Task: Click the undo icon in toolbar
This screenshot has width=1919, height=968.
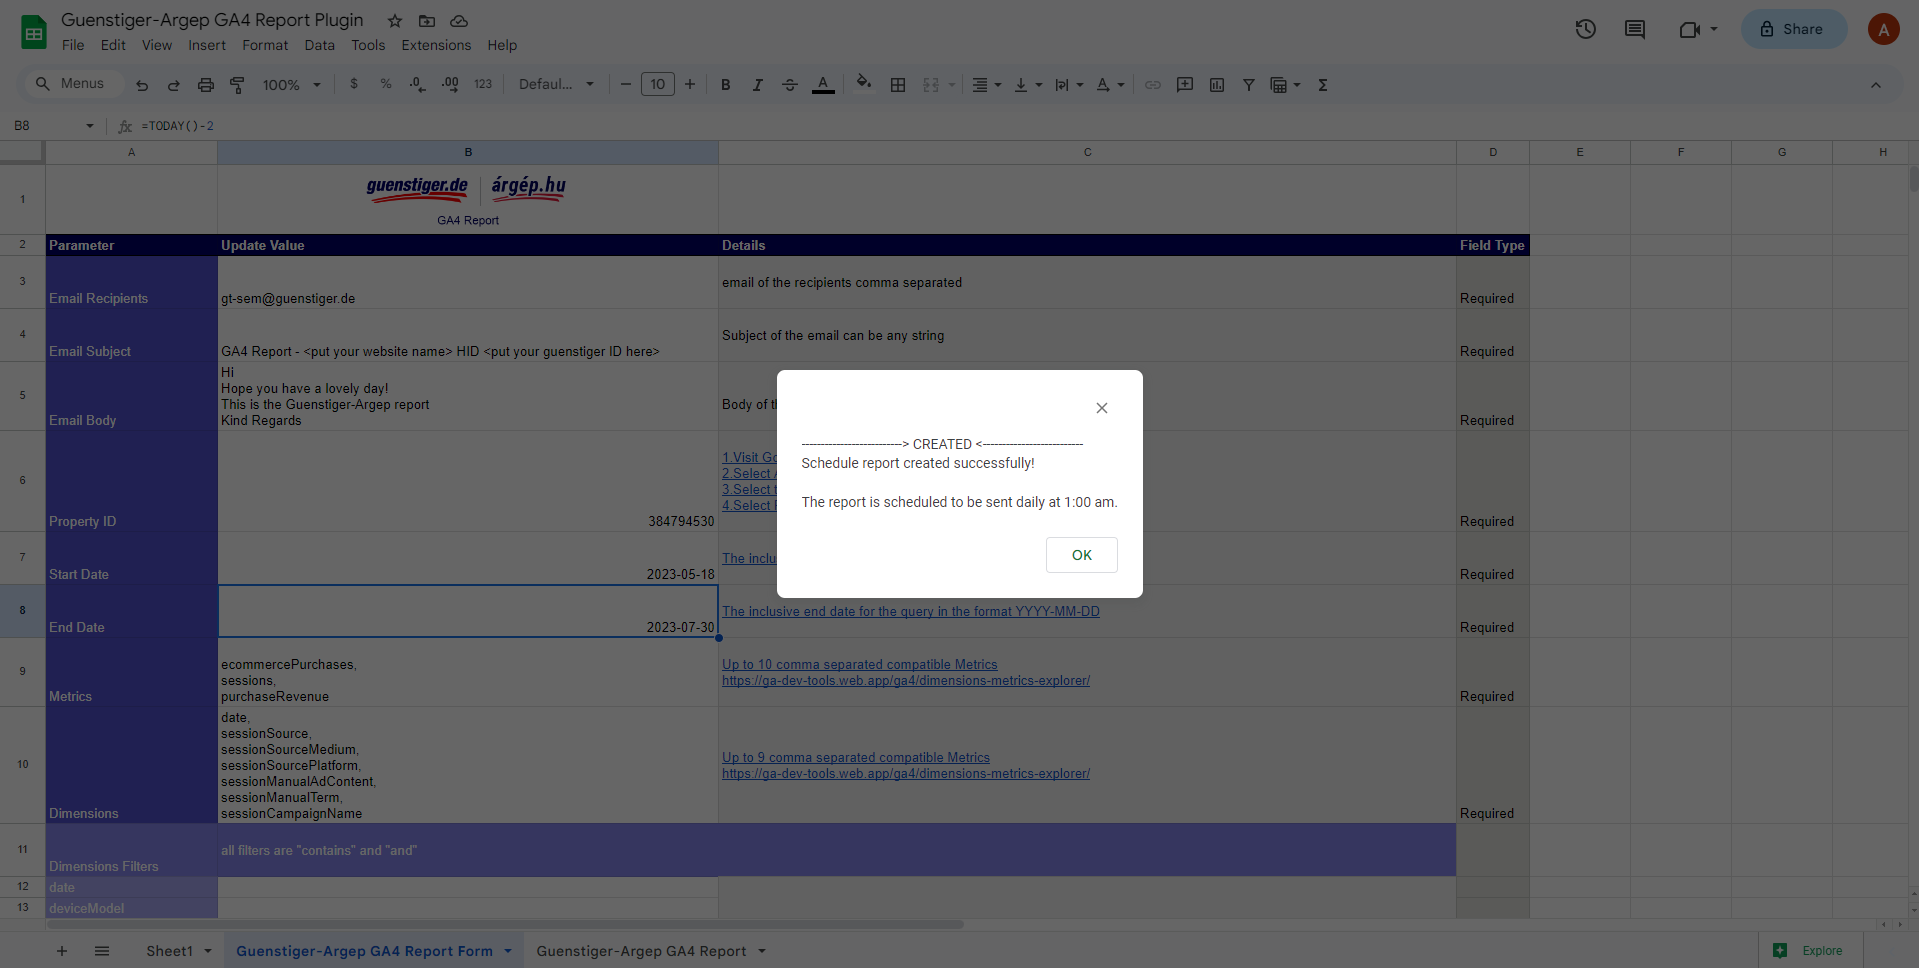Action: tap(142, 85)
